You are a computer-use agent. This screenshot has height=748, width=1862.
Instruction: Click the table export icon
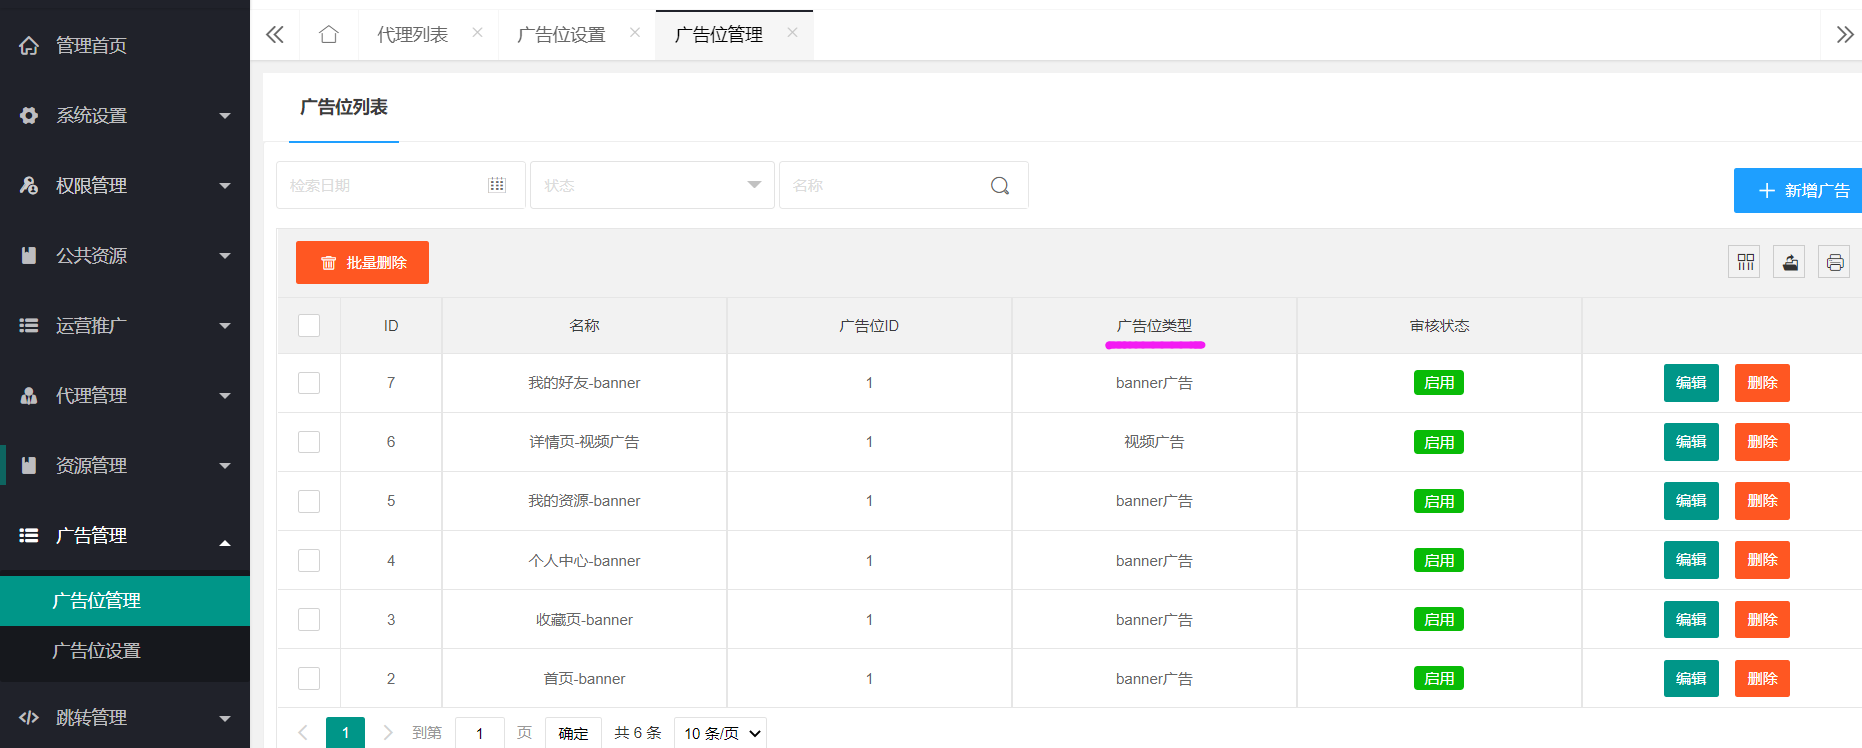point(1790,262)
